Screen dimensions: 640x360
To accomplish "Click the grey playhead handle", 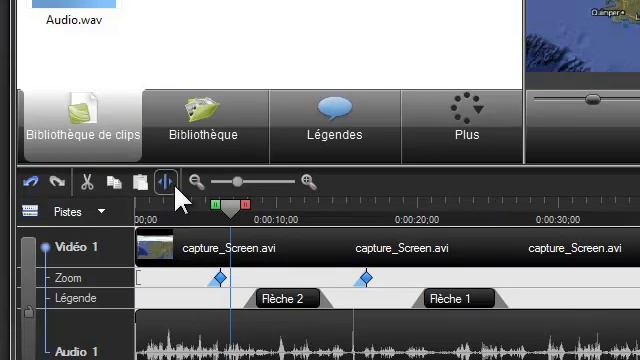I will coord(230,209).
